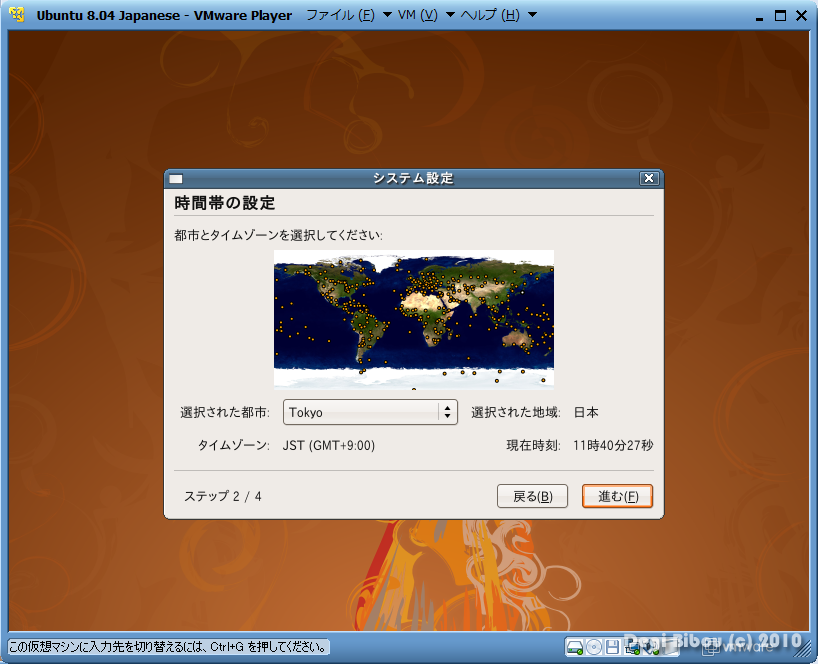
Task: Click the Ctrl+G input hint in status bar
Action: 169,647
